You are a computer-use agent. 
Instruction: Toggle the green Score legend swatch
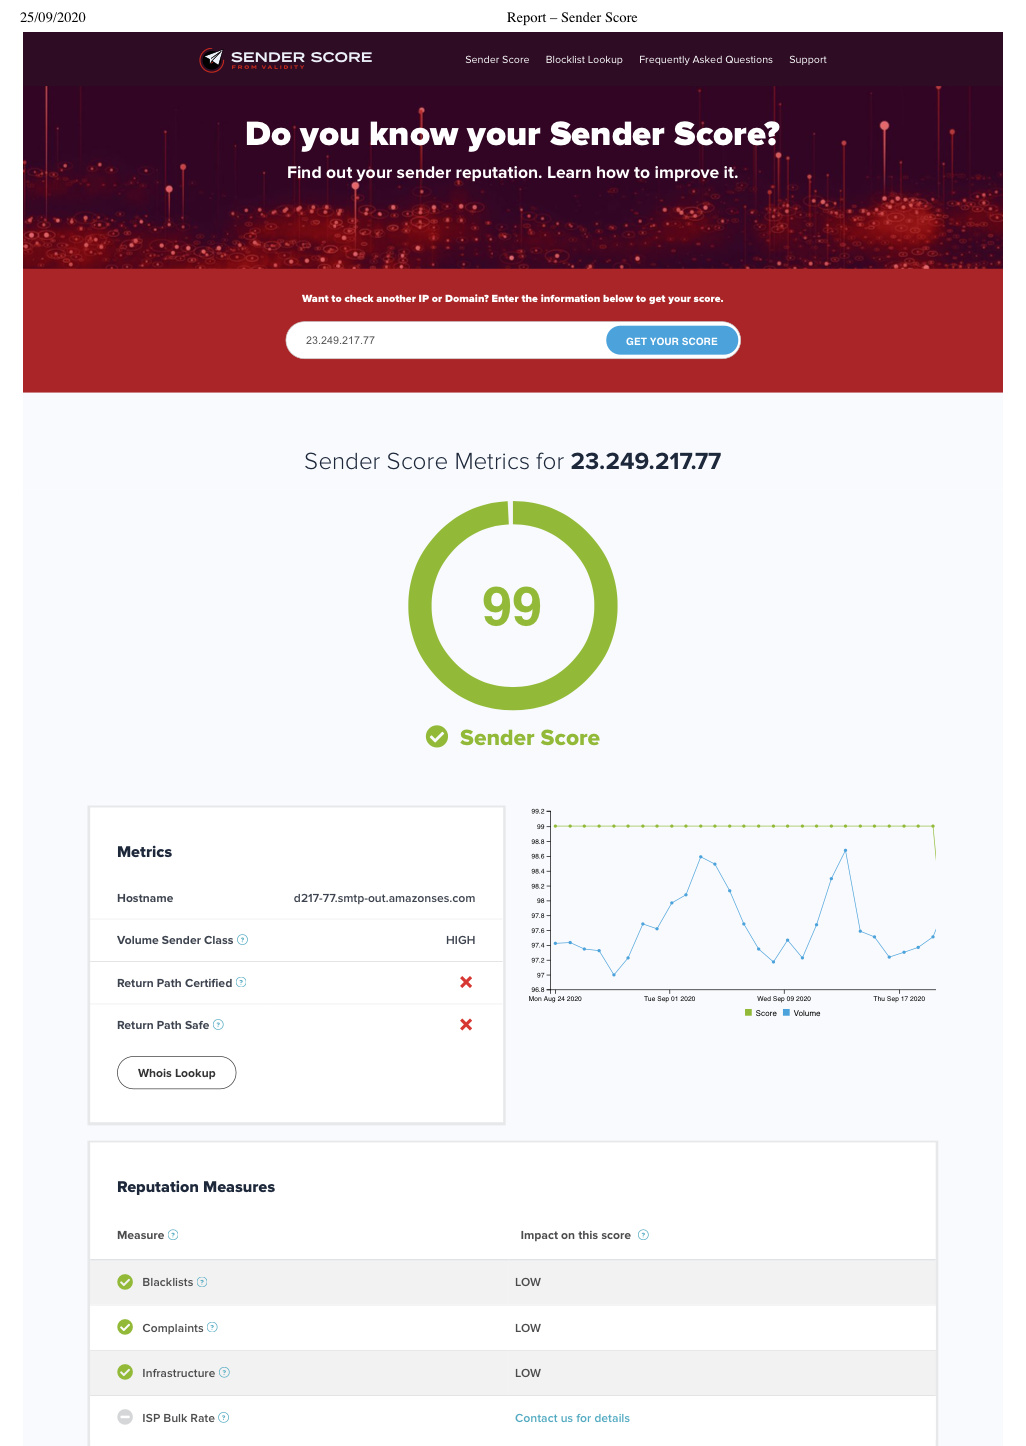pyautogui.click(x=748, y=1013)
